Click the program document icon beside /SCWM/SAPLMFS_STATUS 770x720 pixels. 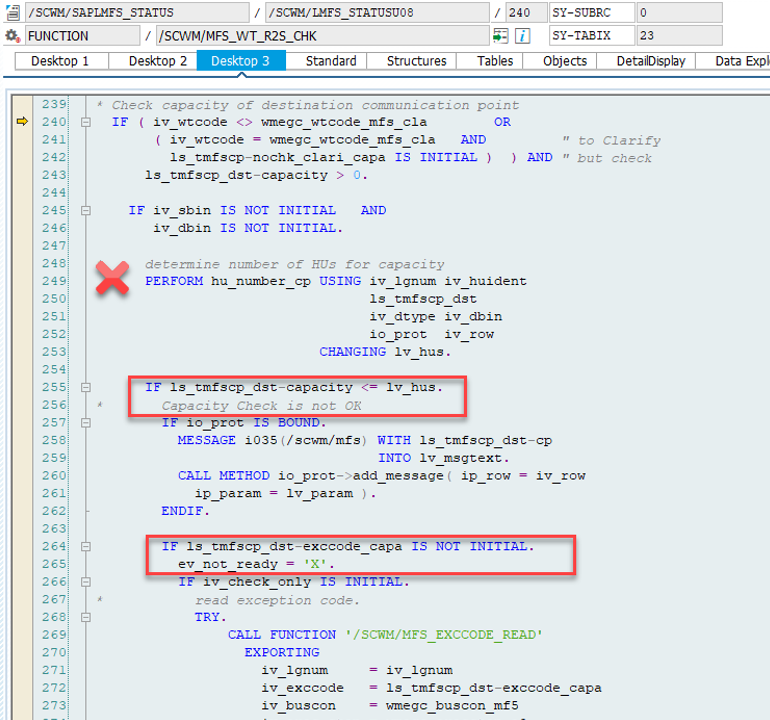[13, 12]
